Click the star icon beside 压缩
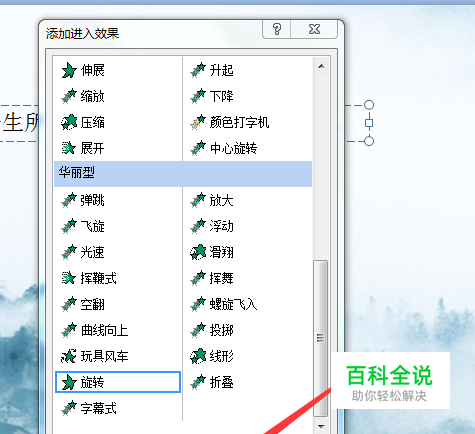This screenshot has height=434, width=475. click(x=69, y=122)
